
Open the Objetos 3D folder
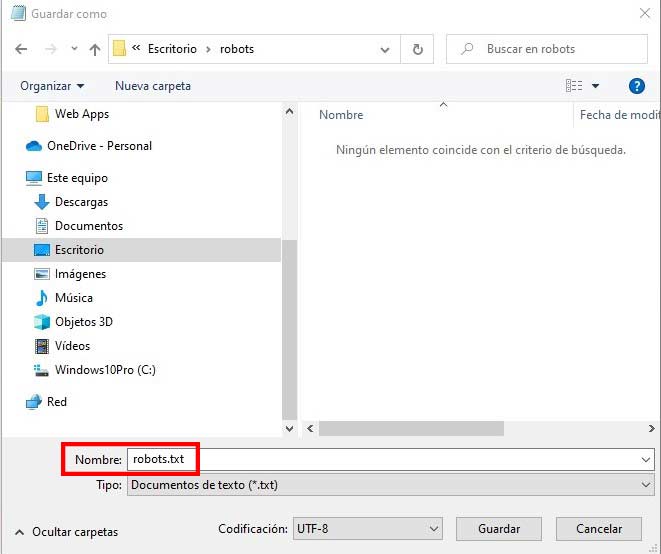pos(83,322)
